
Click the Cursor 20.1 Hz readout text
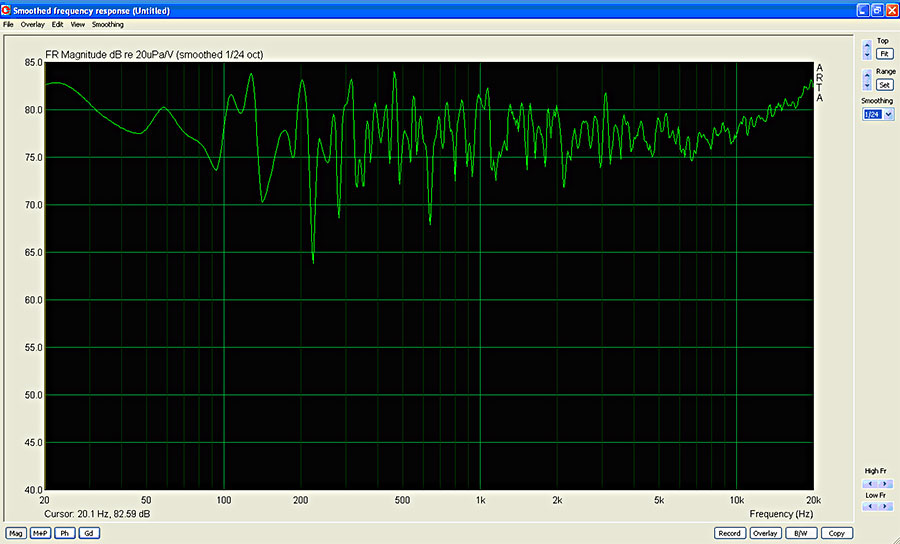(97, 514)
